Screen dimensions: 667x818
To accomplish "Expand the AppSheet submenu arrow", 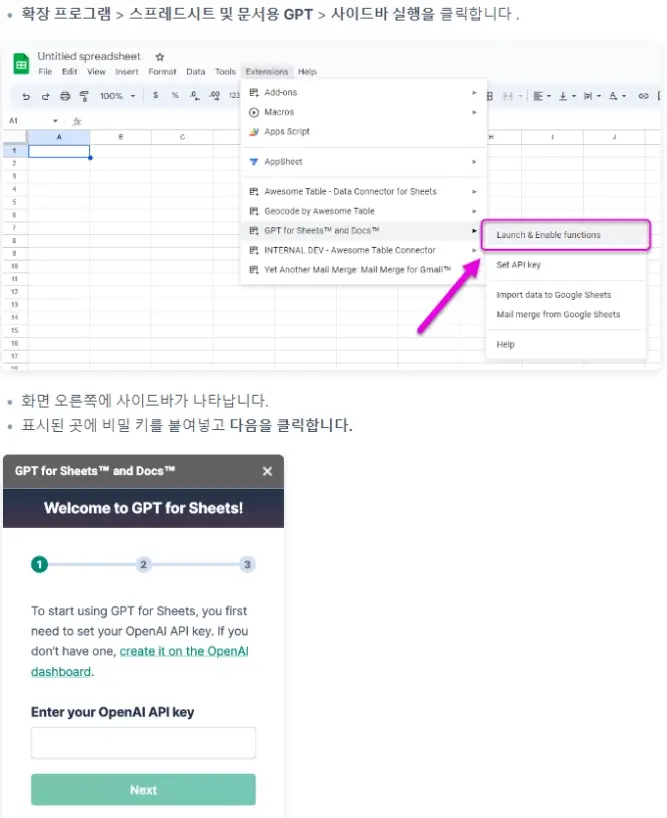I will click(x=474, y=162).
